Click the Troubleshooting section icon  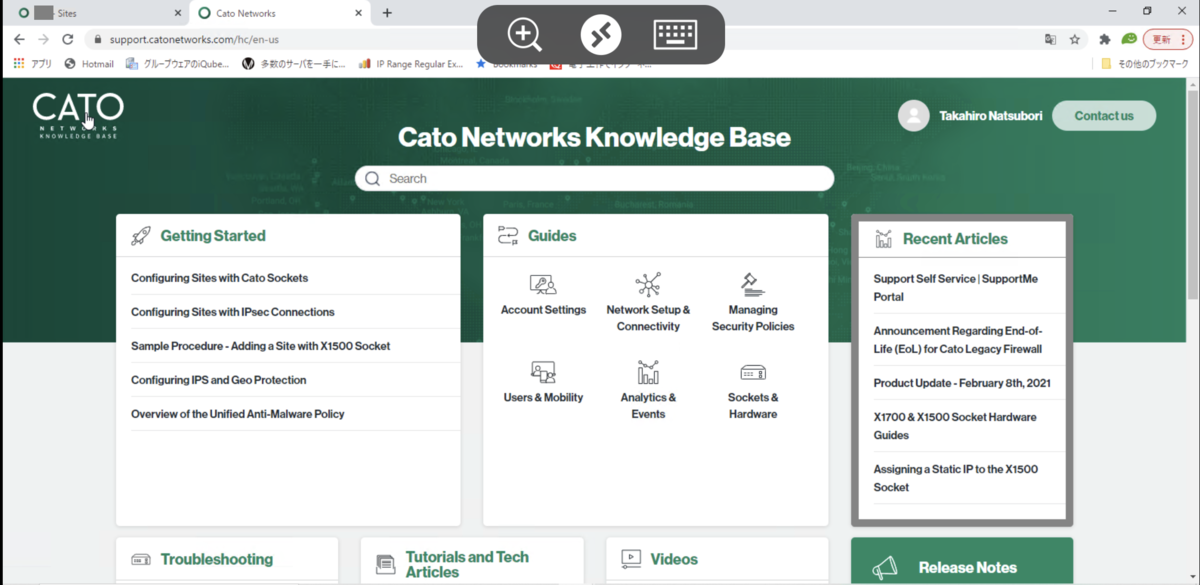click(141, 560)
